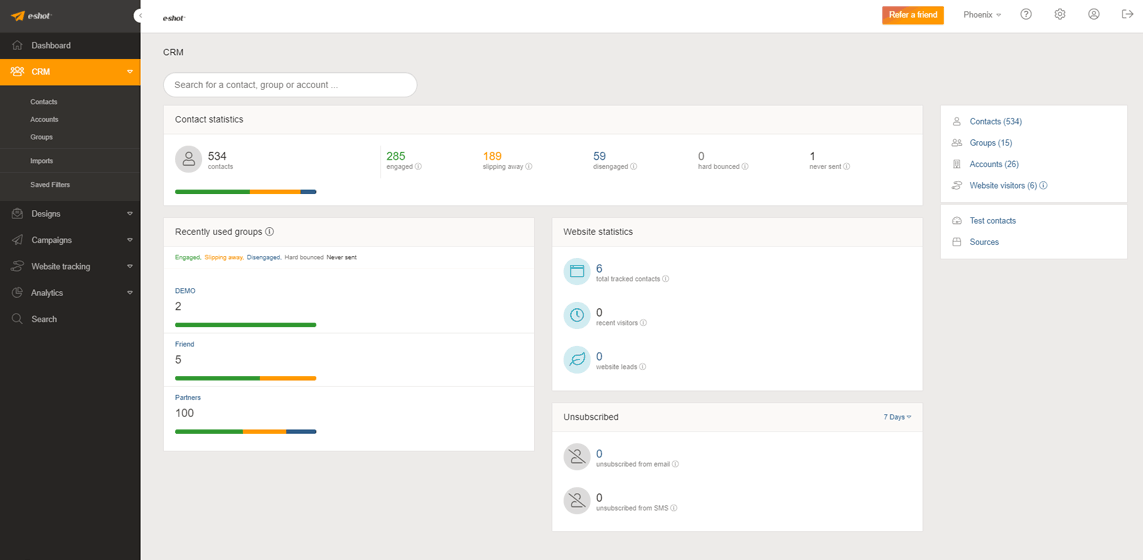
Task: Open Dashboard from the sidebar
Action: pyautogui.click(x=51, y=46)
